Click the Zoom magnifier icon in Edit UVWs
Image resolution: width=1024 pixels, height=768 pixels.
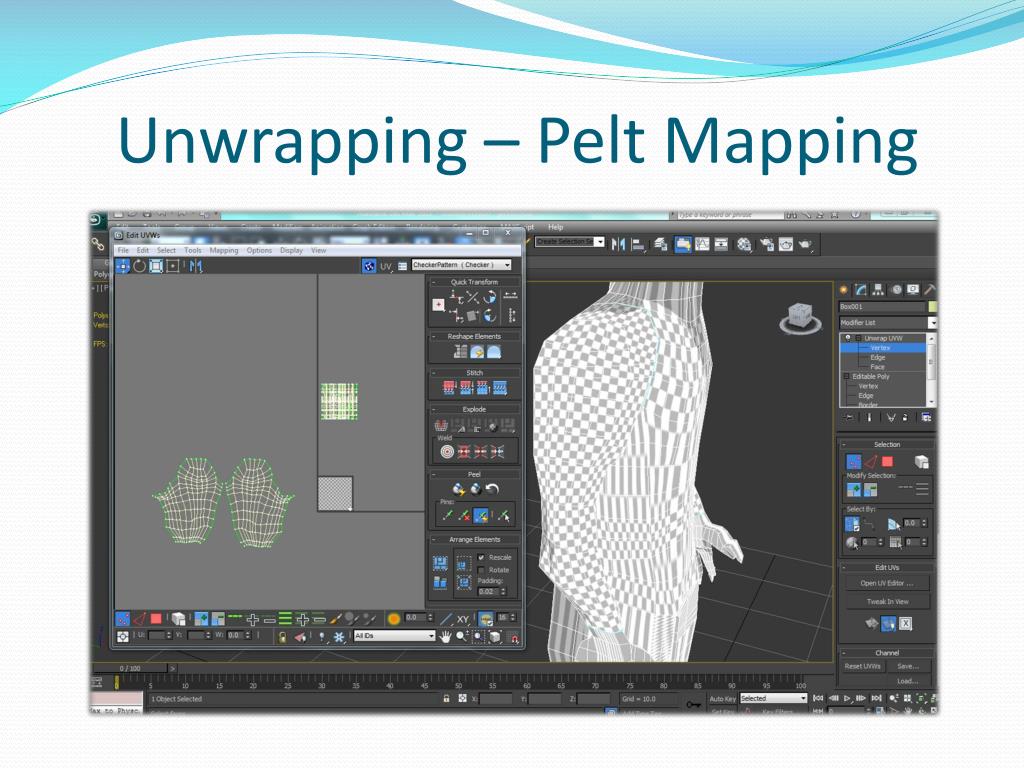point(462,637)
